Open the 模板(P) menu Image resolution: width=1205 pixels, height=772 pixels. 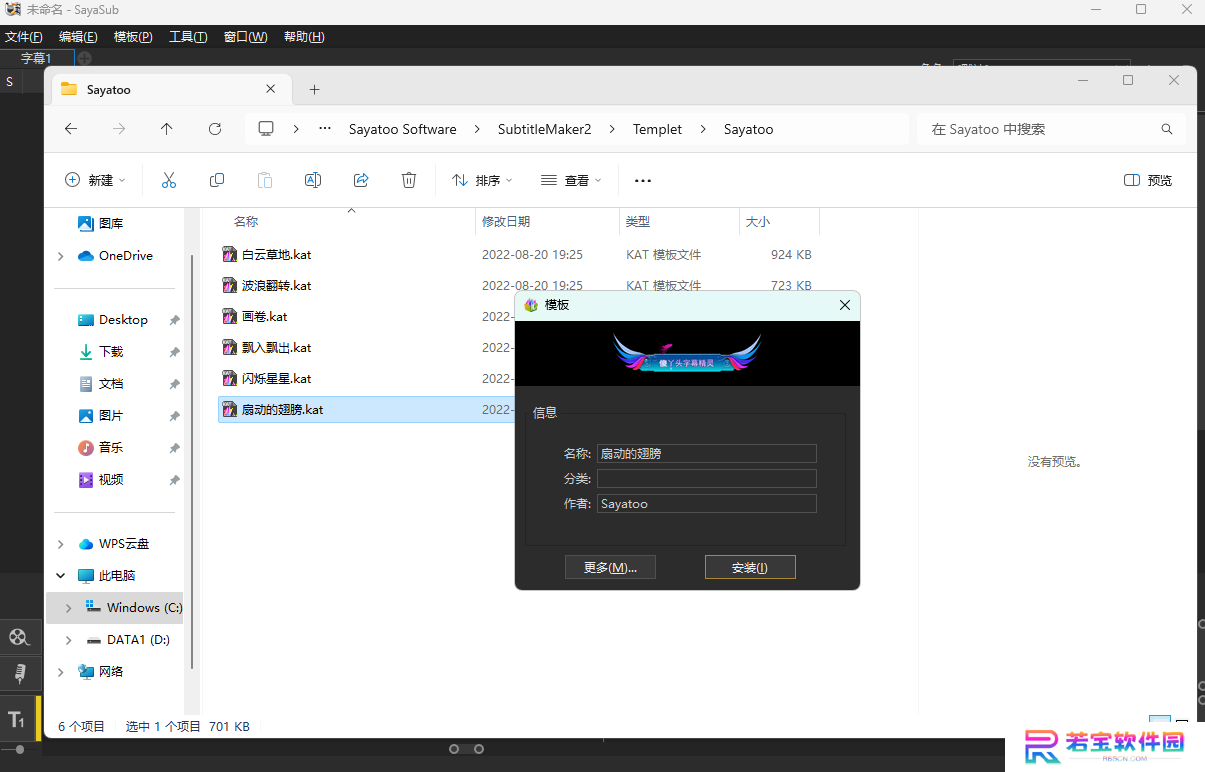coord(133,37)
